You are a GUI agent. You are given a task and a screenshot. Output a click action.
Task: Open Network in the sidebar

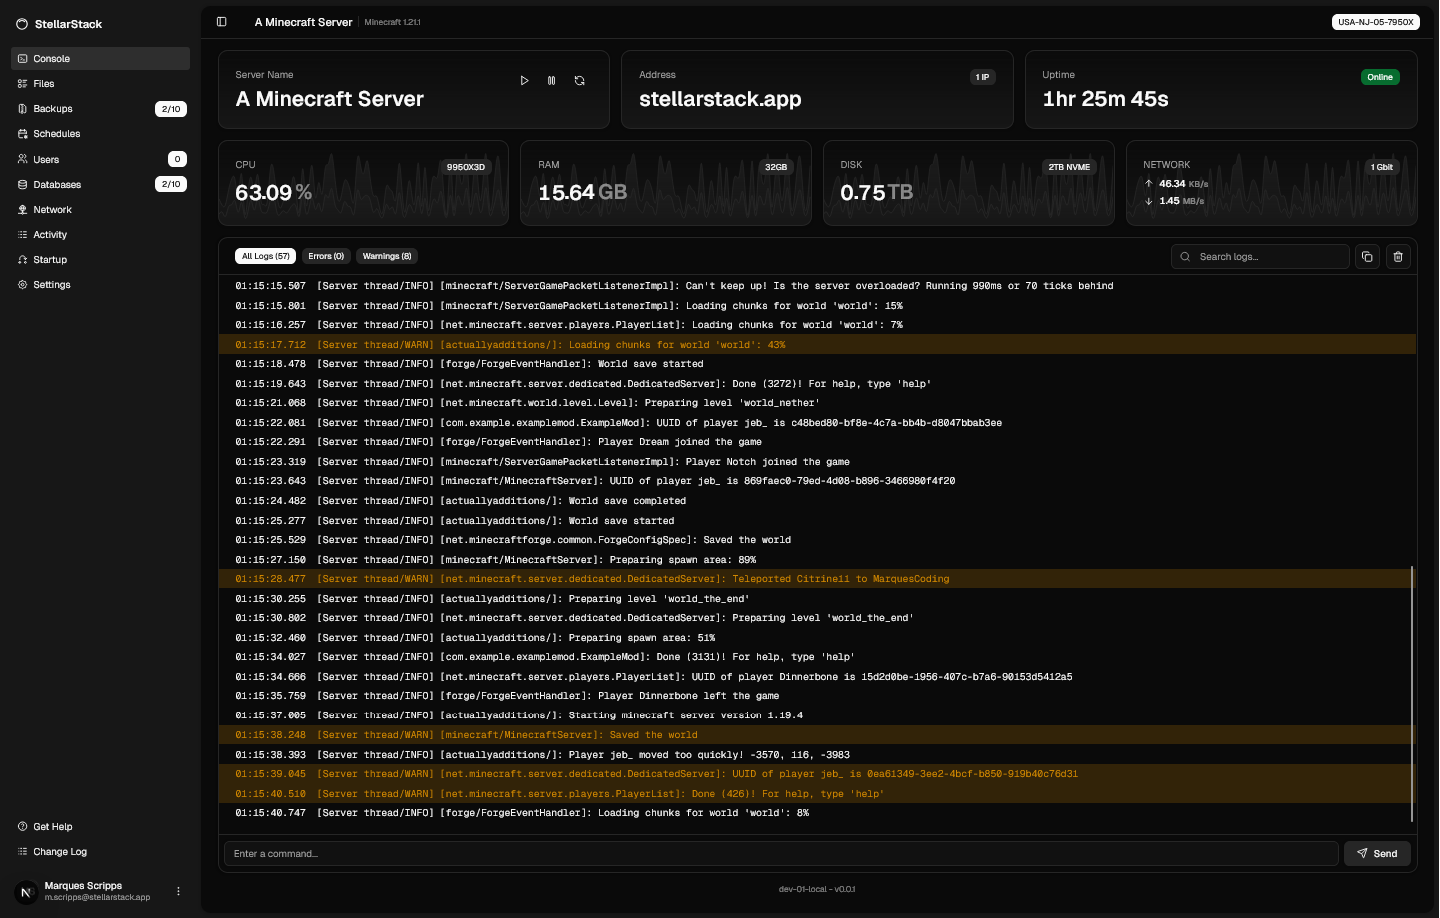[x=100, y=210]
